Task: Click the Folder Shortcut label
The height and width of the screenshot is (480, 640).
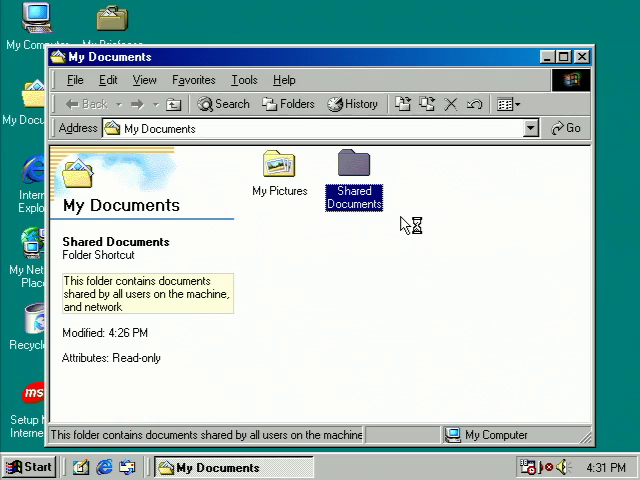Action: click(98, 255)
